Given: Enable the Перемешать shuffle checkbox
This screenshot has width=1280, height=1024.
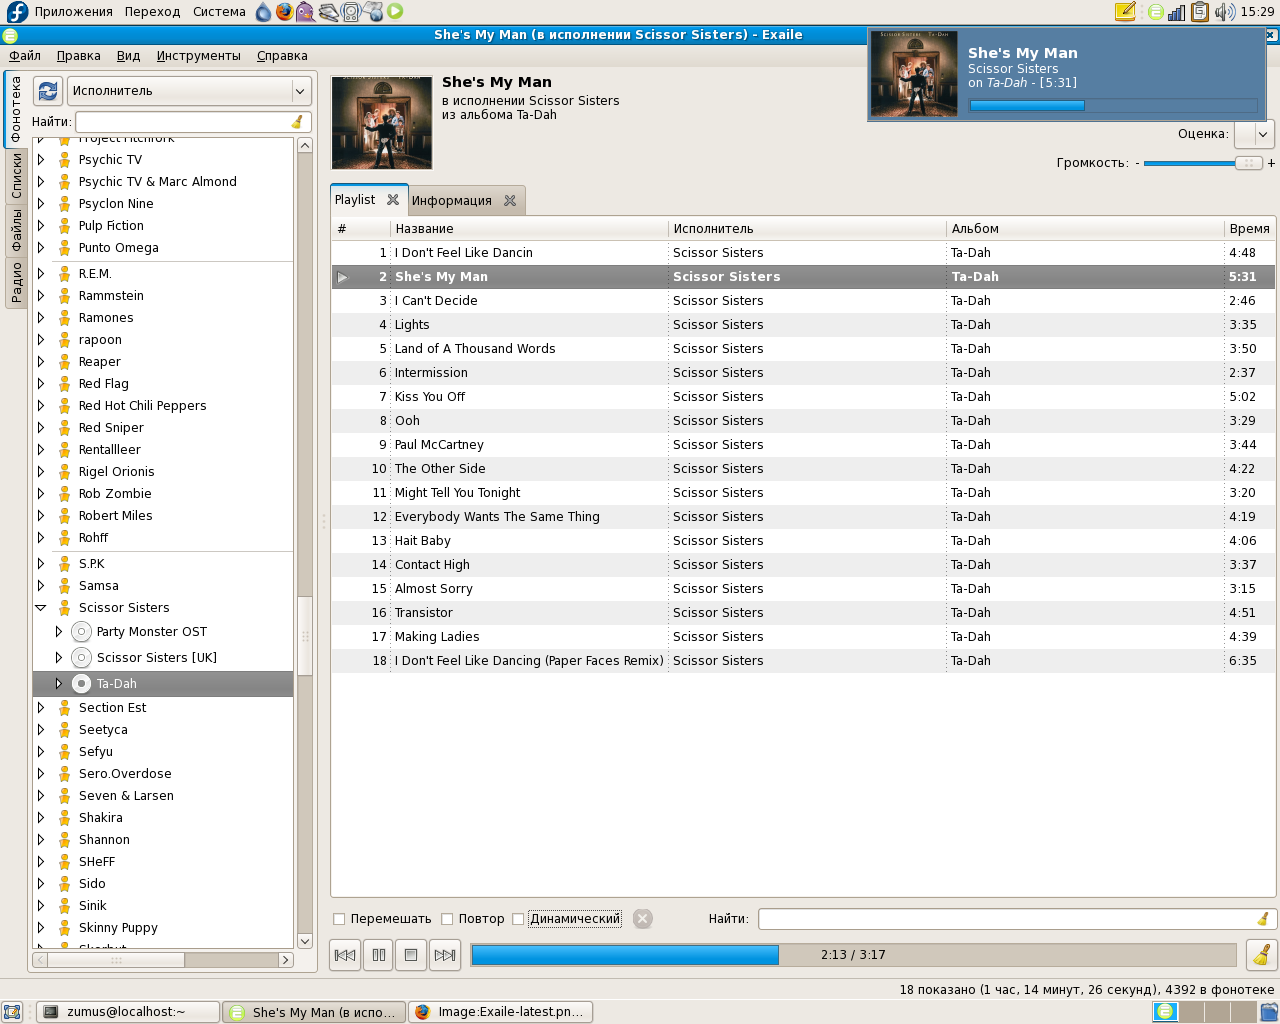Looking at the screenshot, I should coord(339,919).
